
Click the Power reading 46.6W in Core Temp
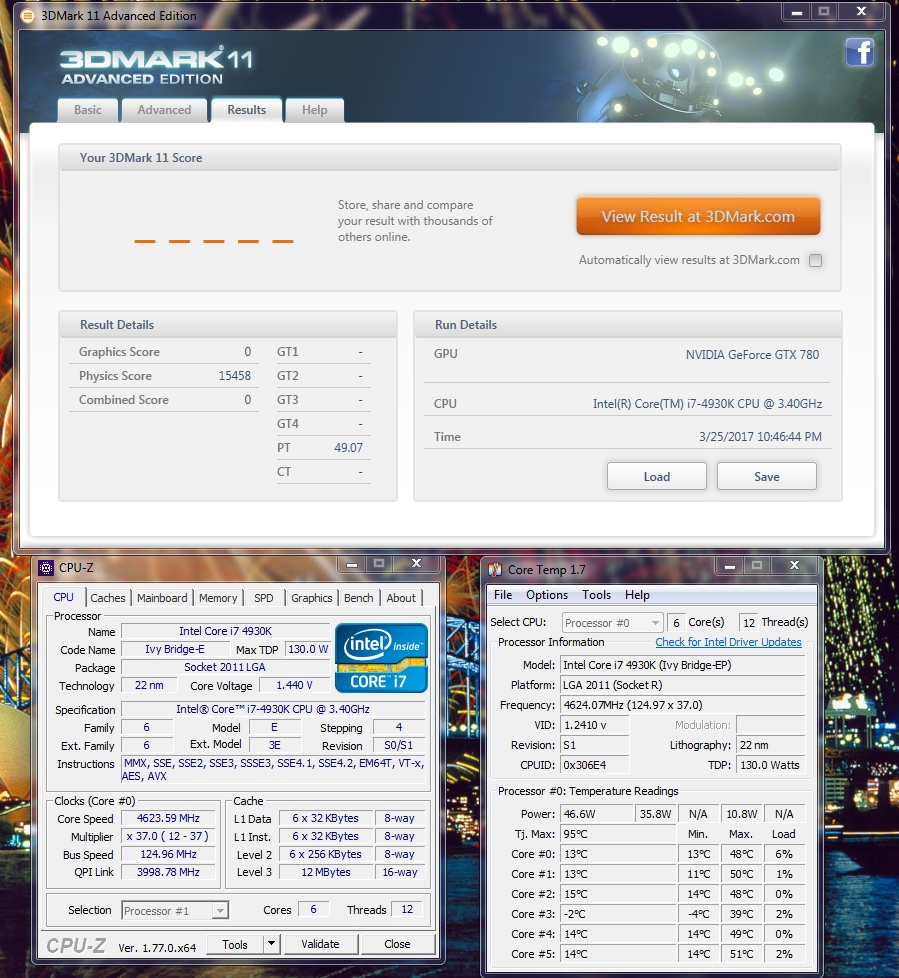click(596, 814)
